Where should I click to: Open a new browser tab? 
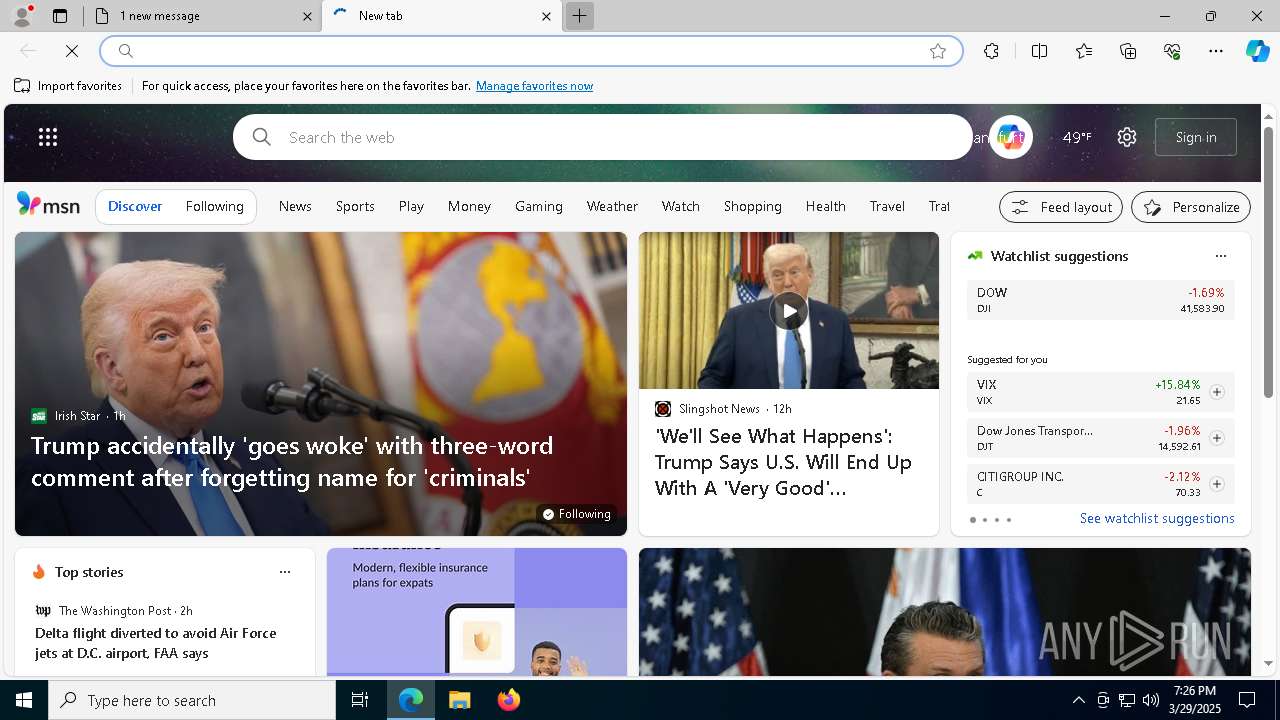click(x=579, y=16)
